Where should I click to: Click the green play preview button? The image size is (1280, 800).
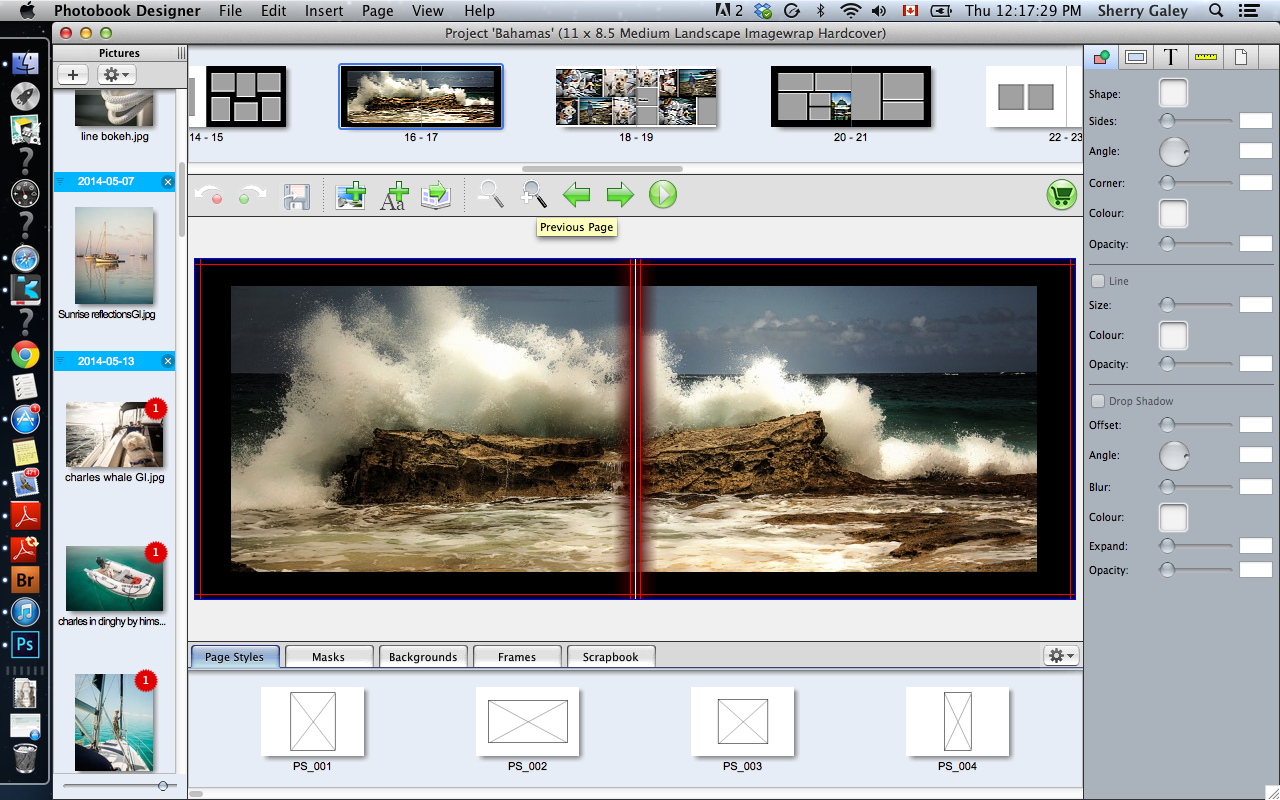(x=662, y=194)
